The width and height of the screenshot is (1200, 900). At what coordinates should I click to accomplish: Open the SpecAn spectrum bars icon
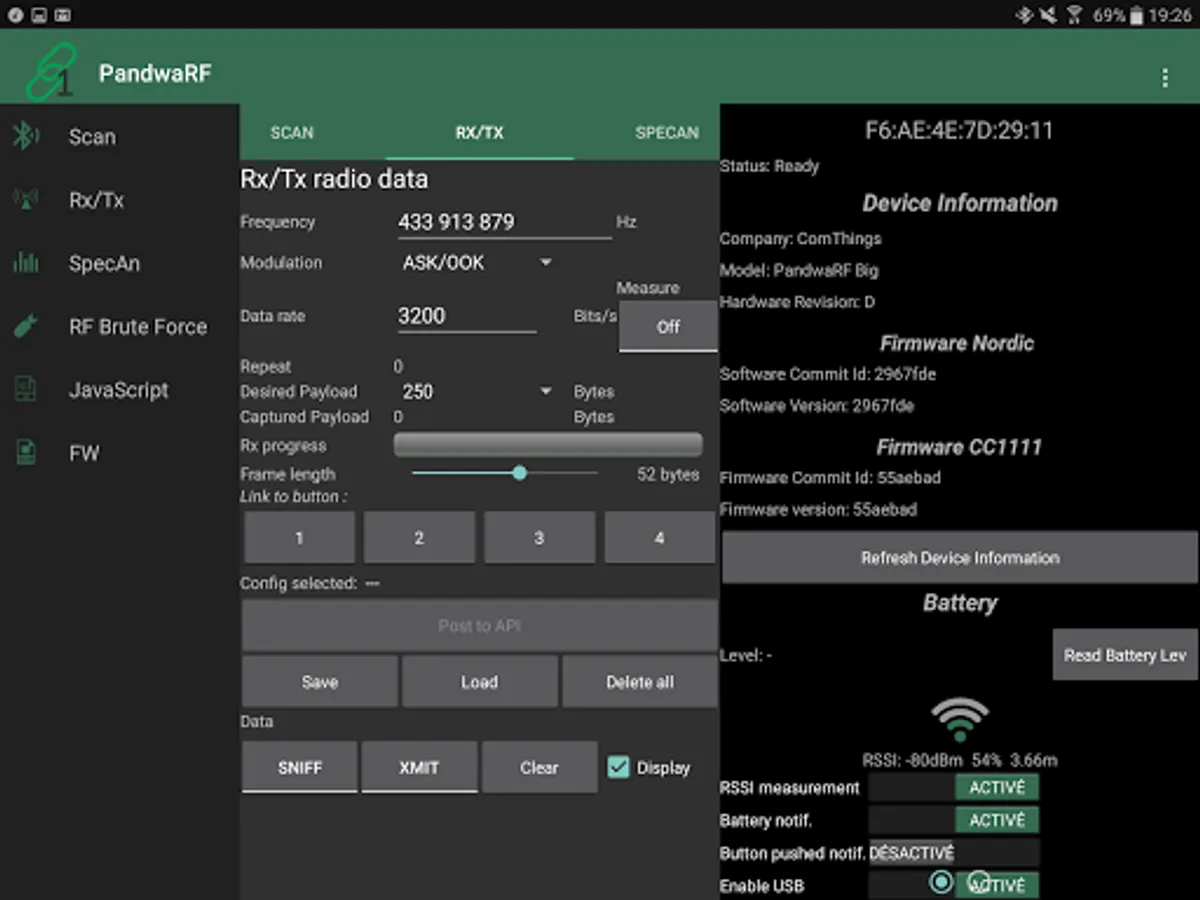point(25,263)
